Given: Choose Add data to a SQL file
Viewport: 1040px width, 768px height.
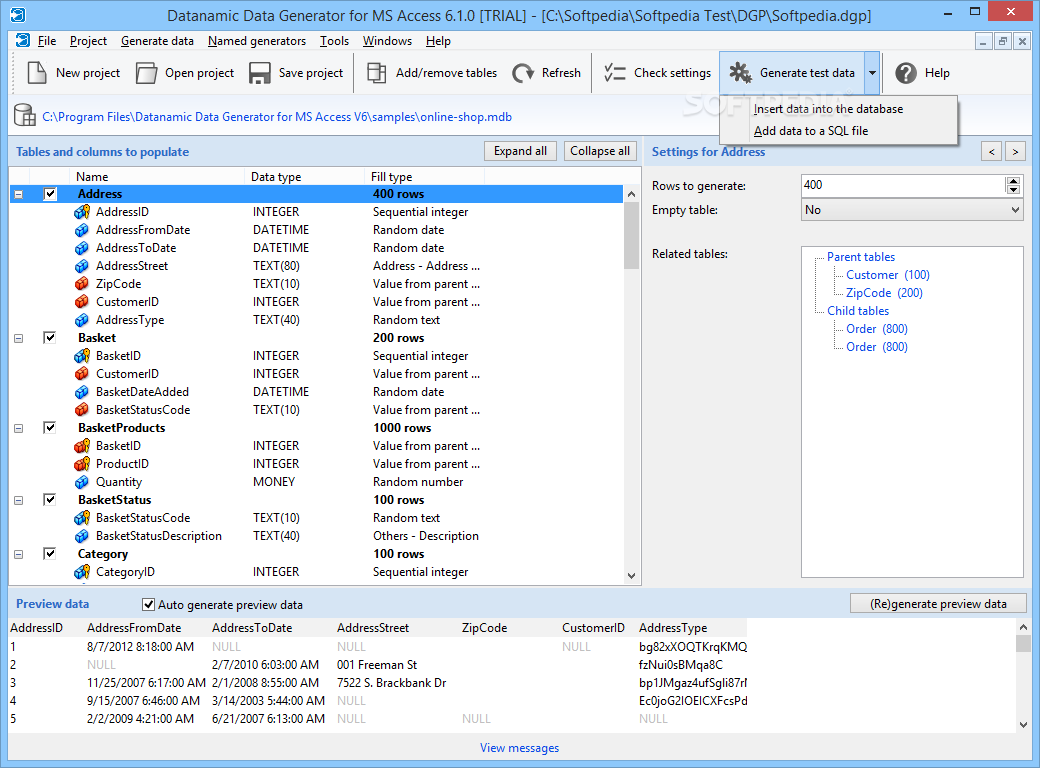Looking at the screenshot, I should [x=811, y=131].
